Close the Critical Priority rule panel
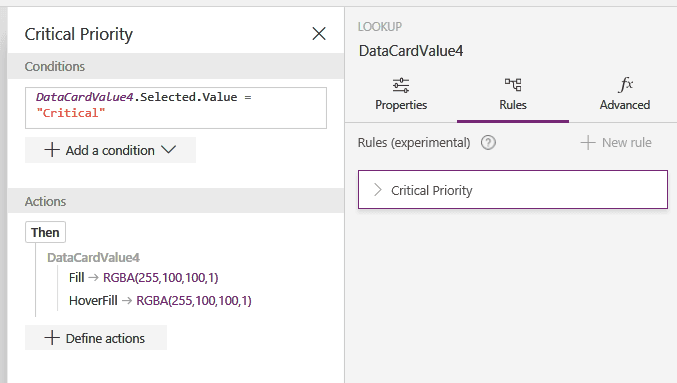The height and width of the screenshot is (383, 677). pyautogui.click(x=319, y=34)
